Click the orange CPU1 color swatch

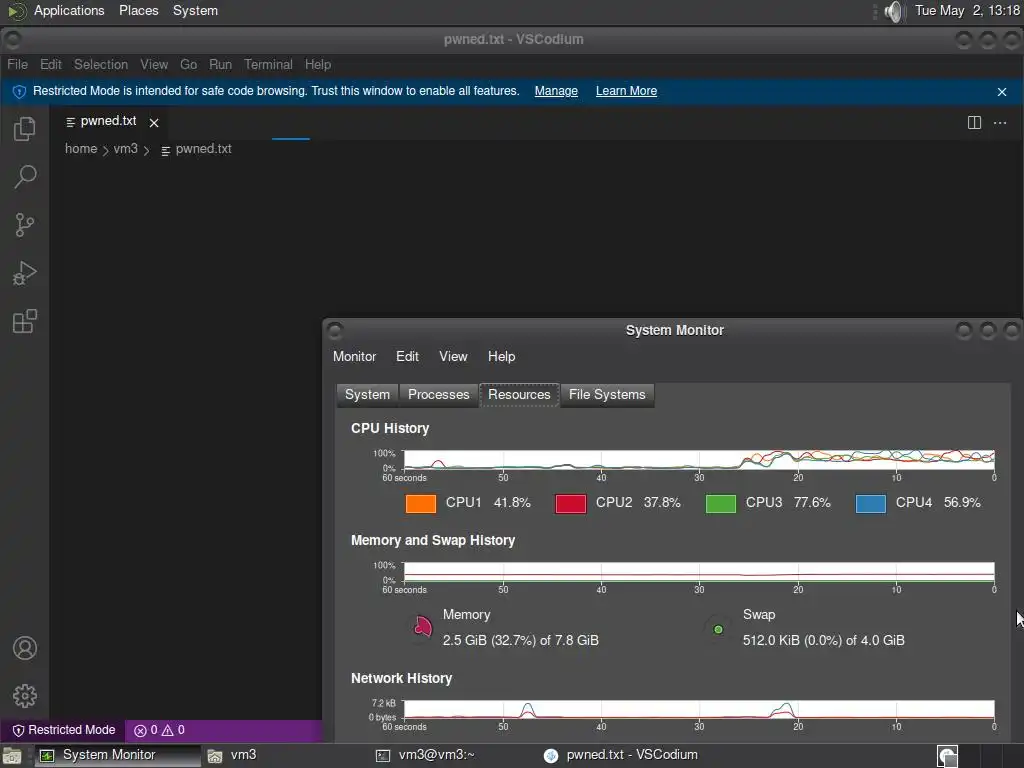pos(421,504)
